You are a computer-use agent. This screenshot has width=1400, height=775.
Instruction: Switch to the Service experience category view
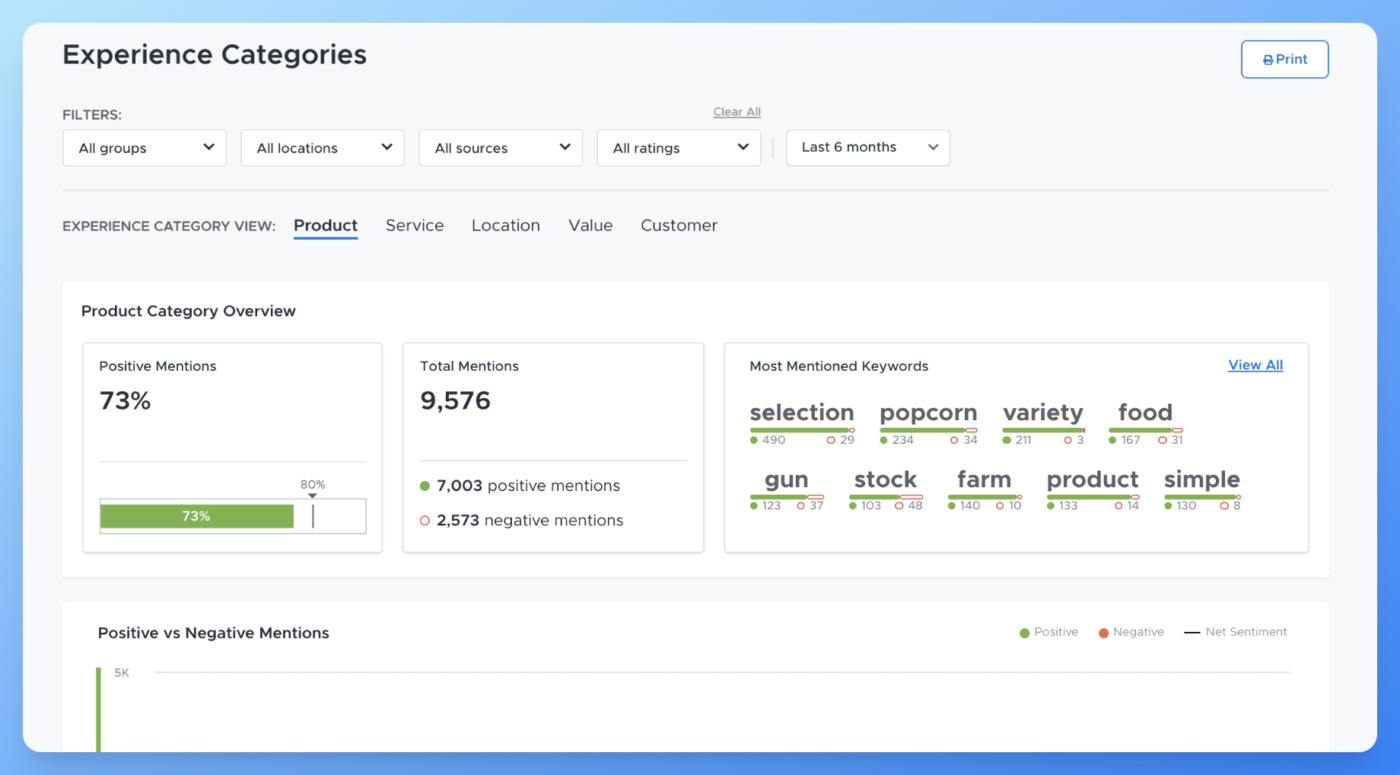[414, 225]
